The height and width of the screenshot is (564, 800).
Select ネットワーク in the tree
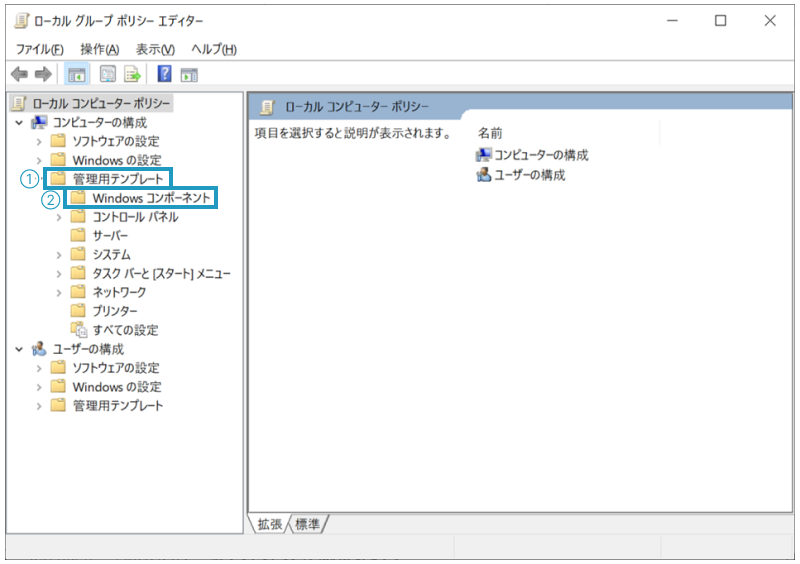point(119,292)
